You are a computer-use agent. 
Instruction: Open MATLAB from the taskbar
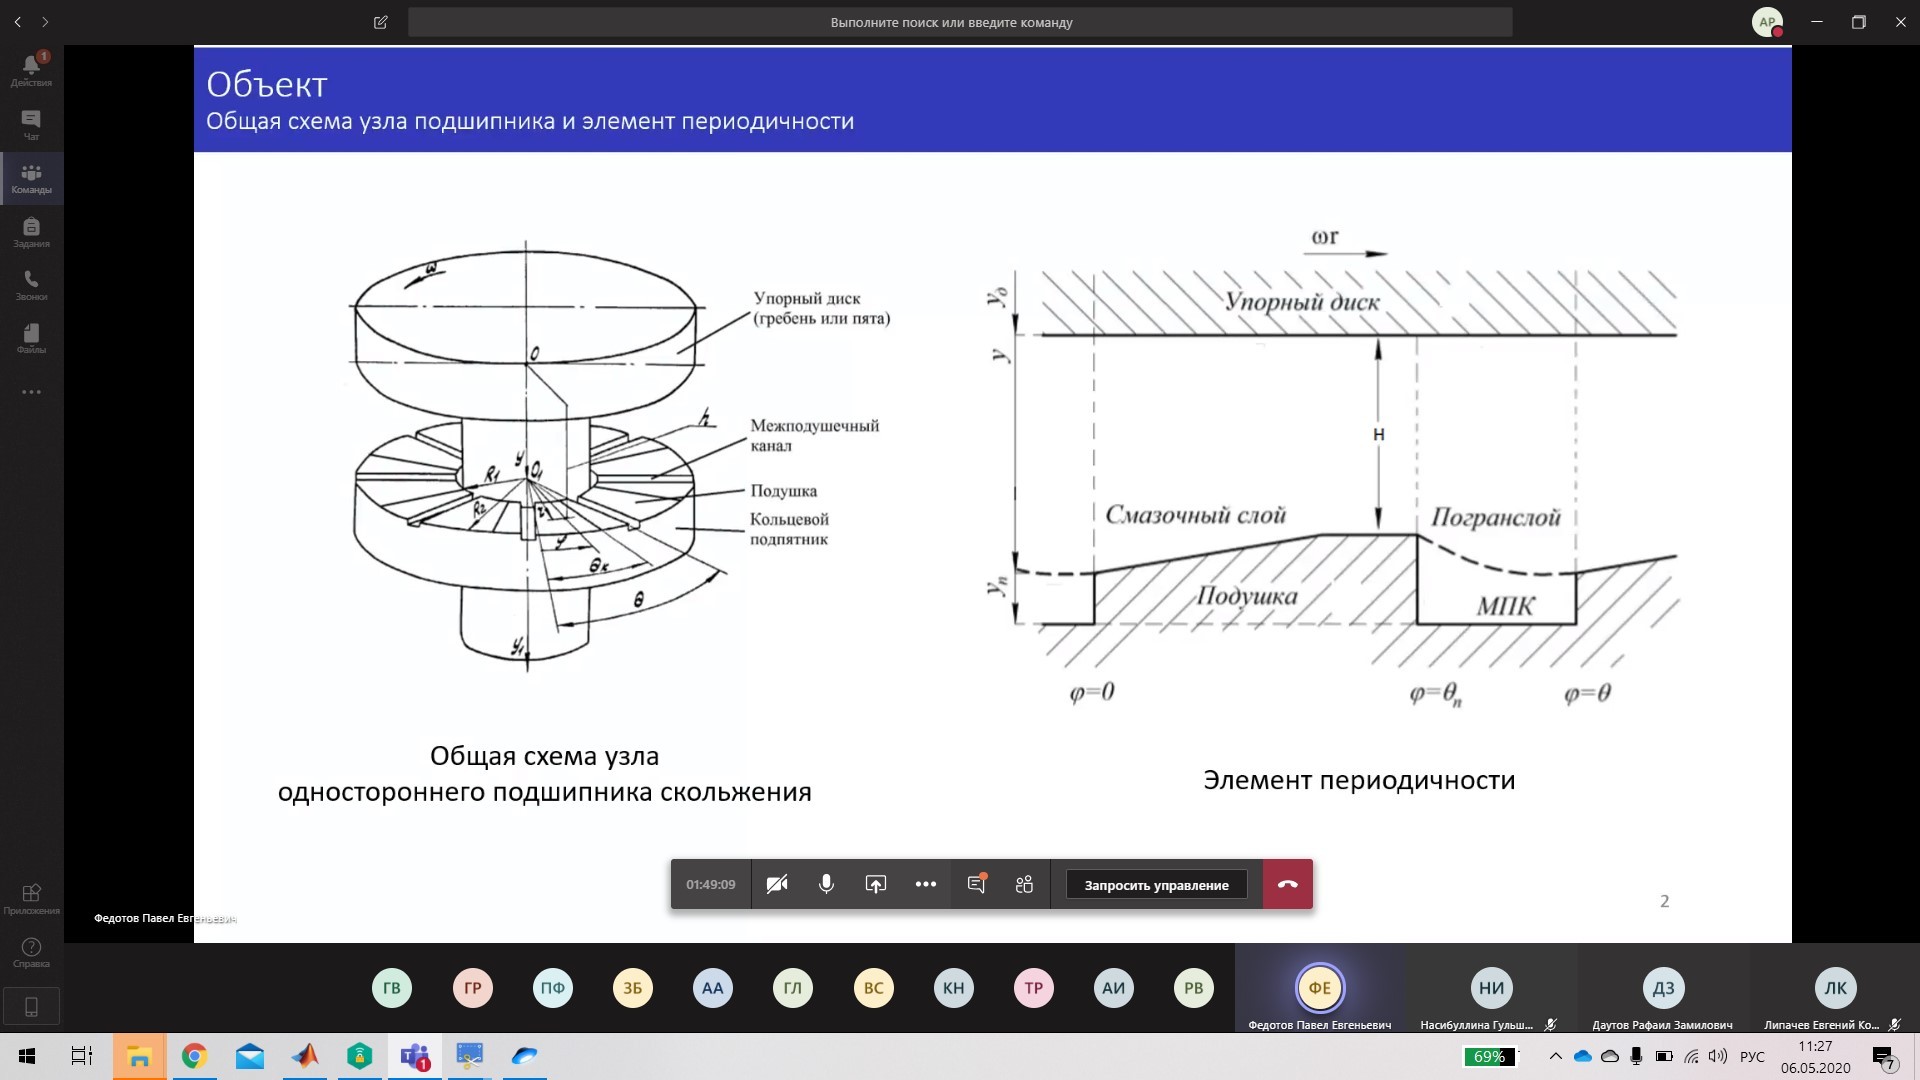coord(305,1056)
